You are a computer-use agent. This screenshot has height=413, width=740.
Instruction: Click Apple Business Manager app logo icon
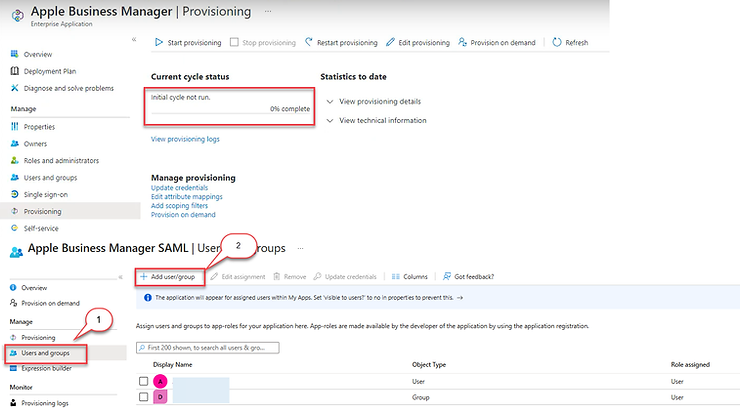click(x=17, y=15)
